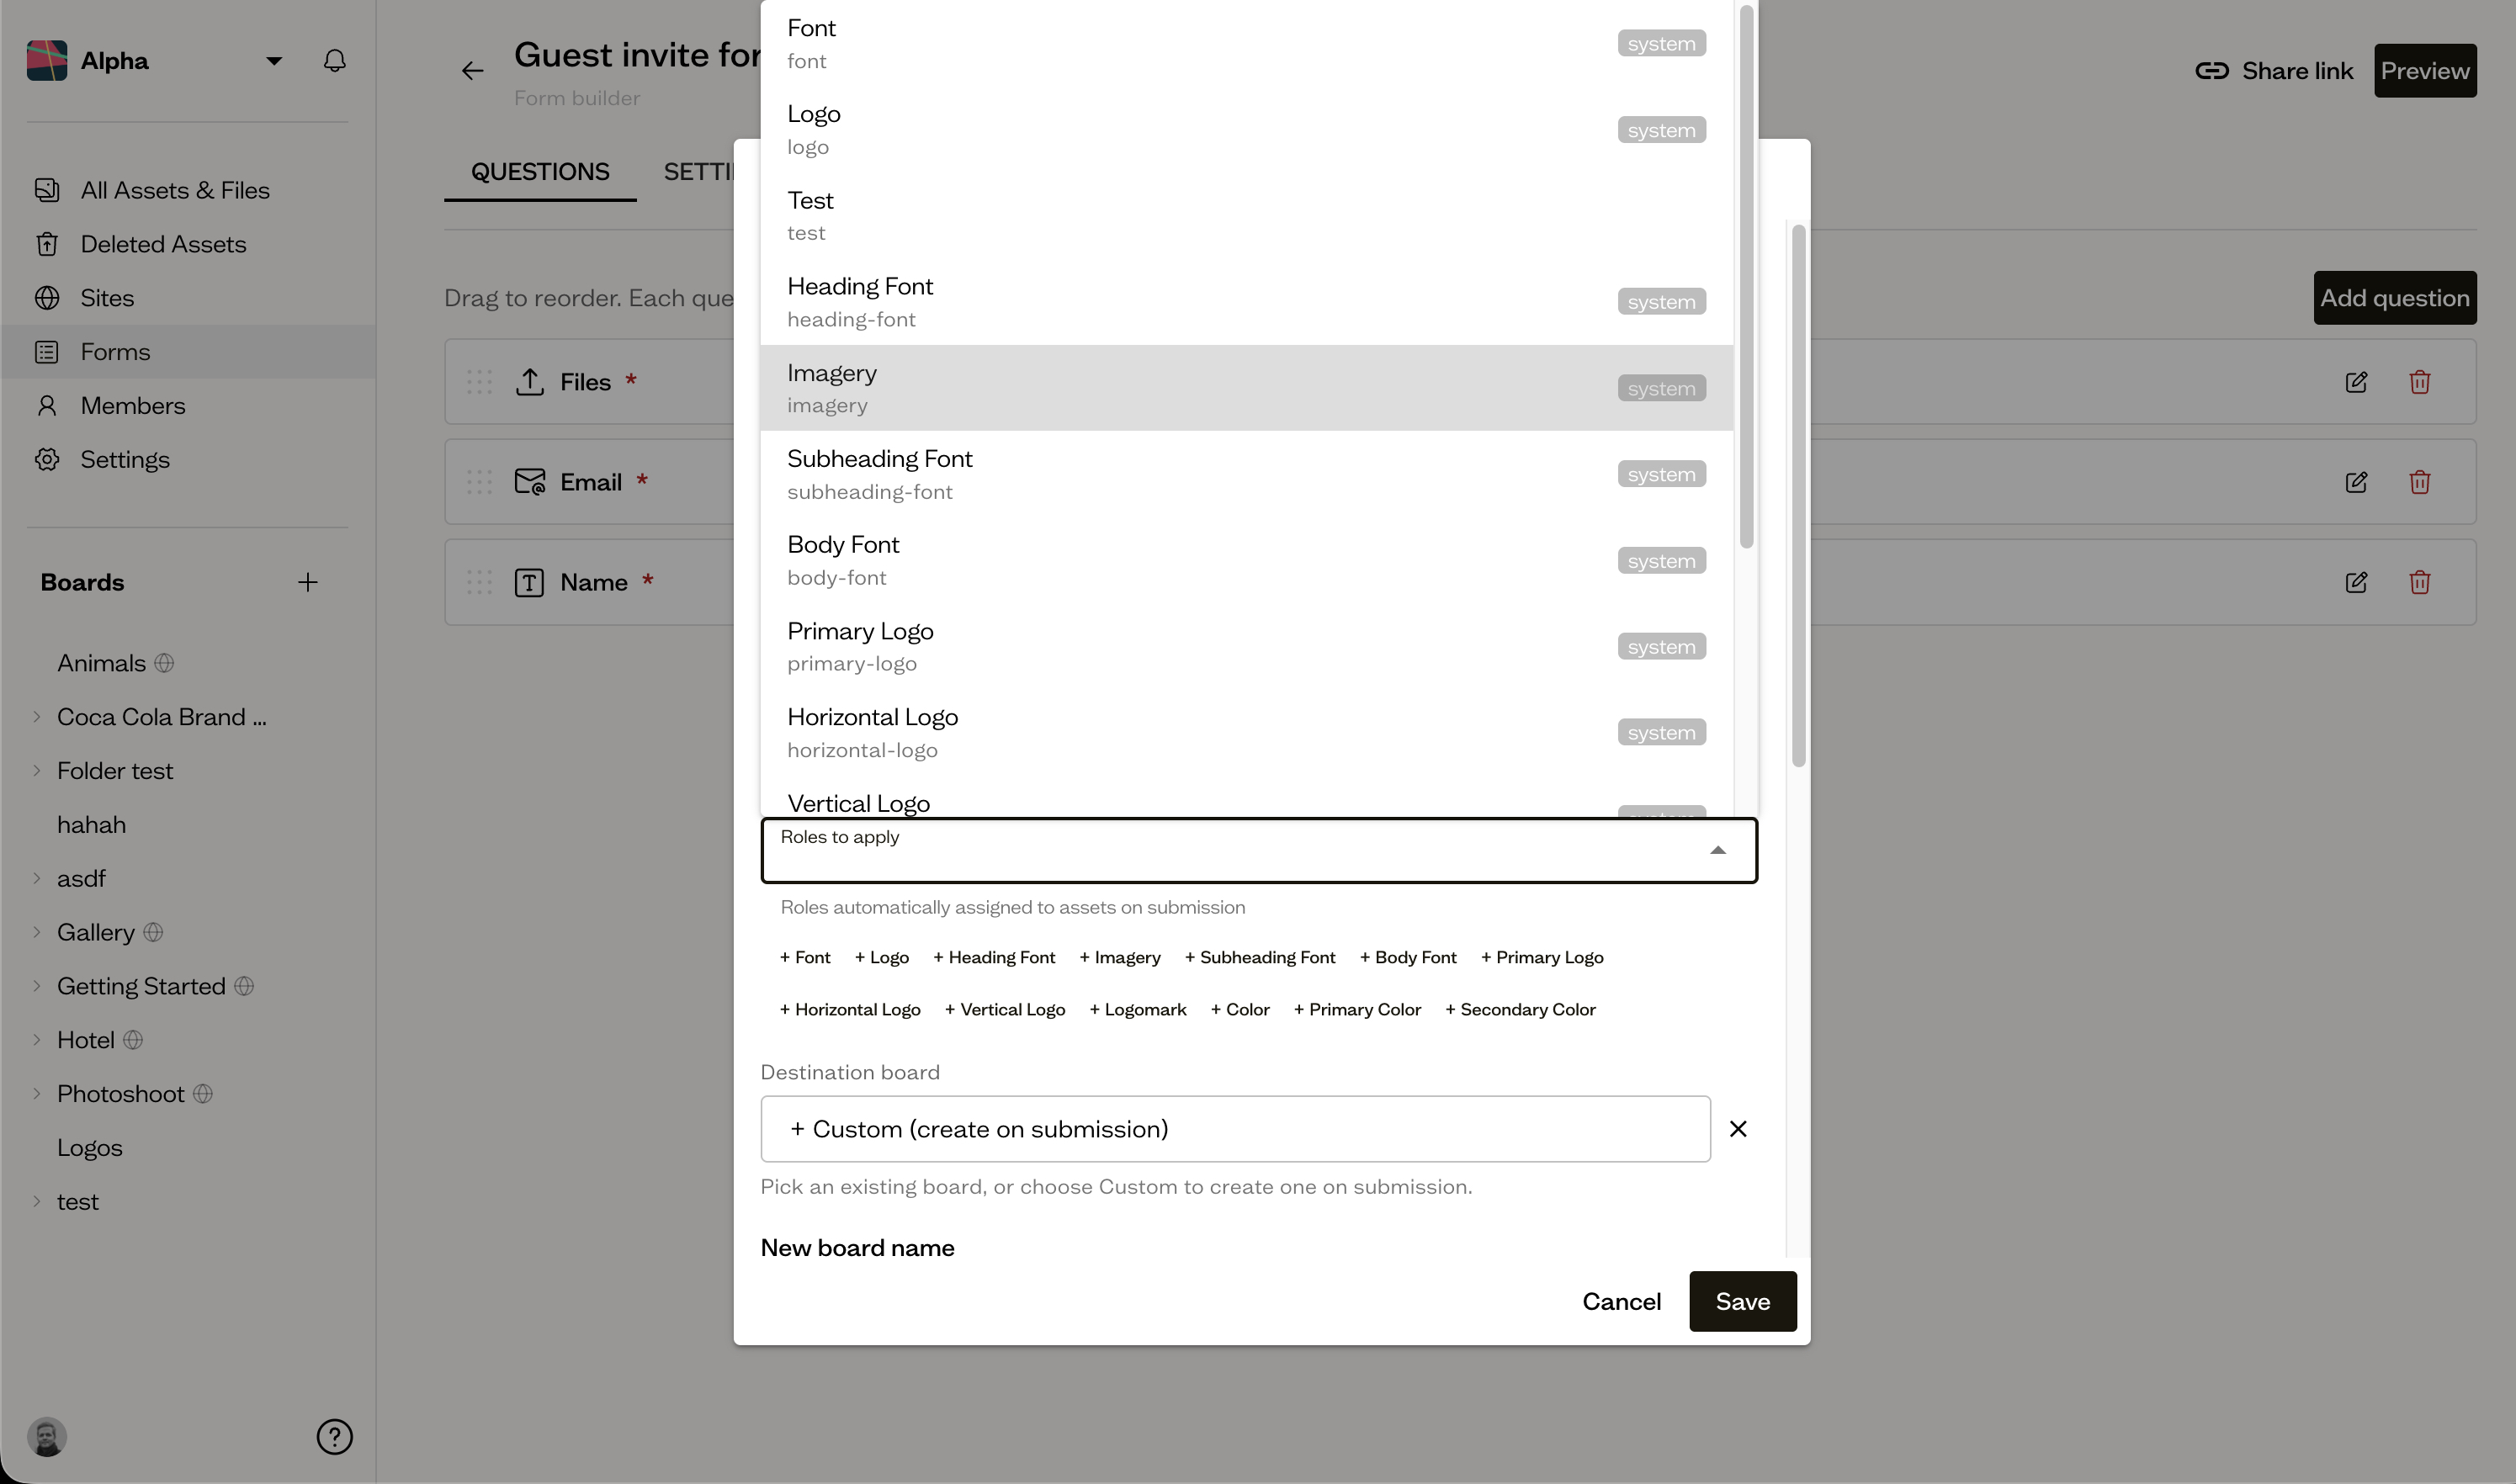
Task: Expand the Folder test board
Action: click(x=37, y=771)
